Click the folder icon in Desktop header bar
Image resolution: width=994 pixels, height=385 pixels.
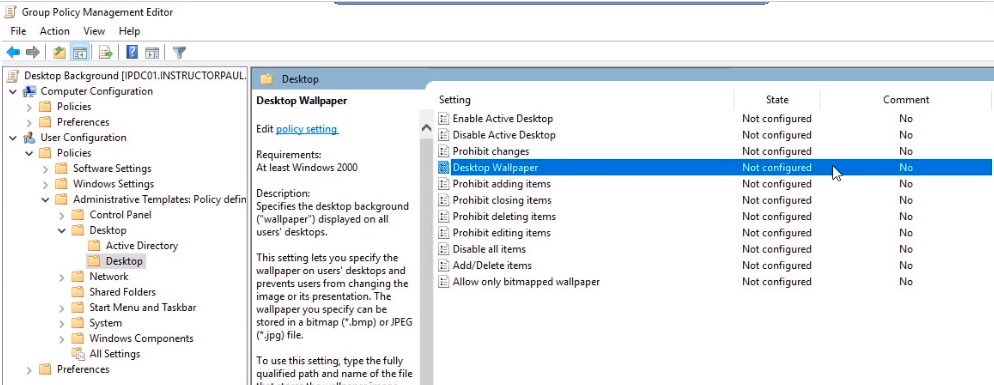coord(267,79)
